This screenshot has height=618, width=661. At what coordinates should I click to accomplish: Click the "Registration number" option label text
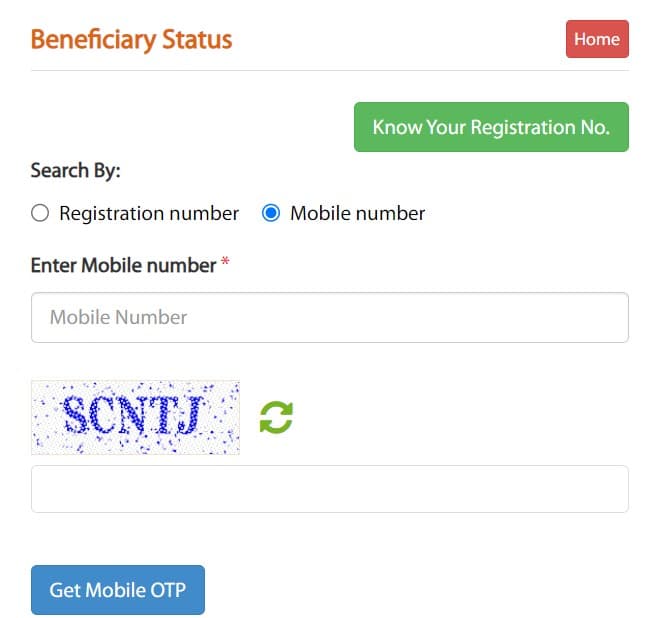click(149, 213)
